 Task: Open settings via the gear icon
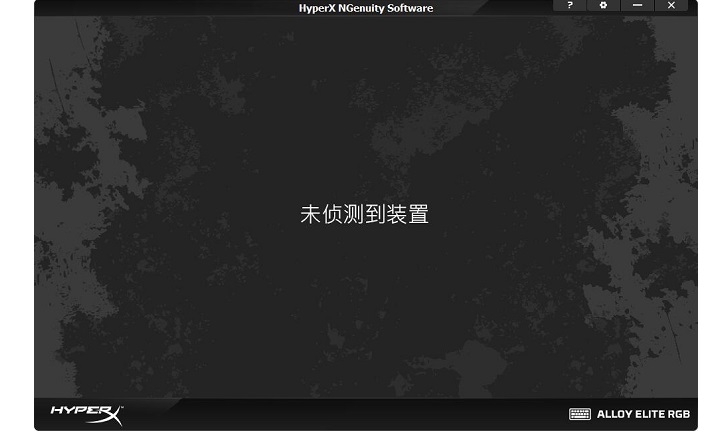click(603, 6)
